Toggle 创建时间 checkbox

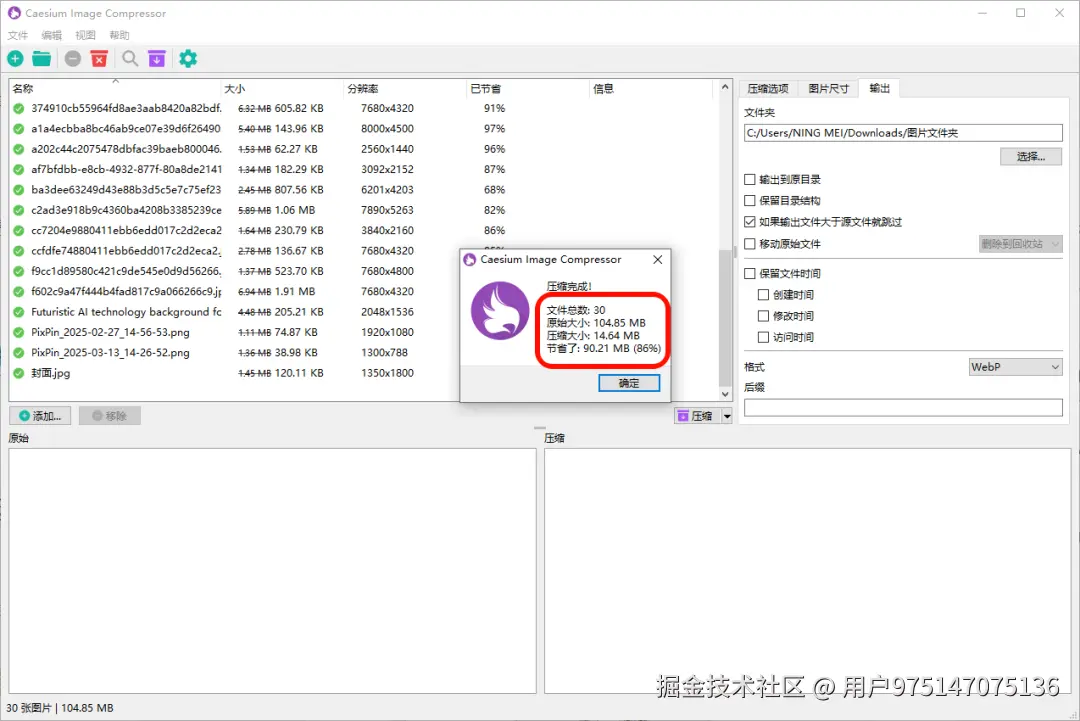[763, 295]
